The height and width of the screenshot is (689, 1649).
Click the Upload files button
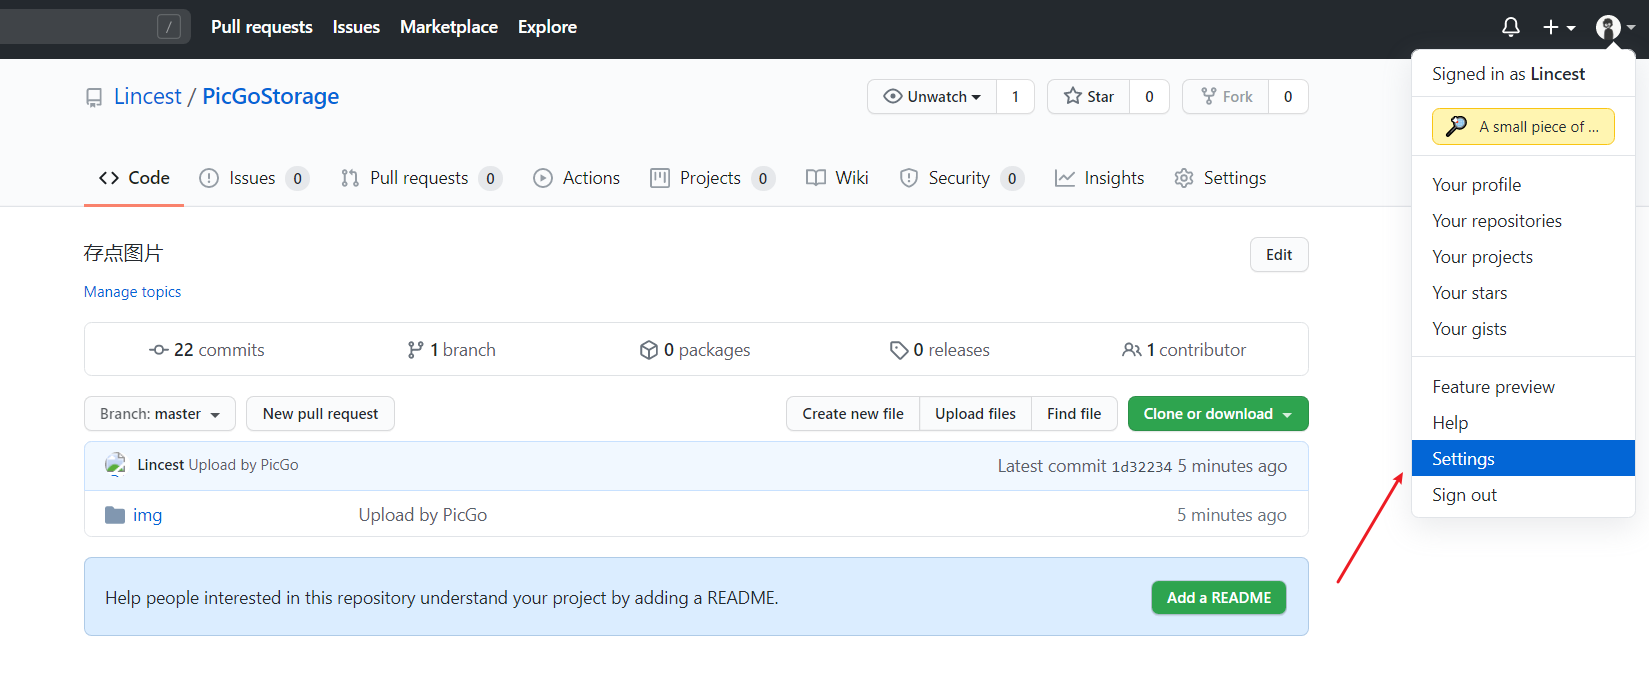tap(975, 414)
